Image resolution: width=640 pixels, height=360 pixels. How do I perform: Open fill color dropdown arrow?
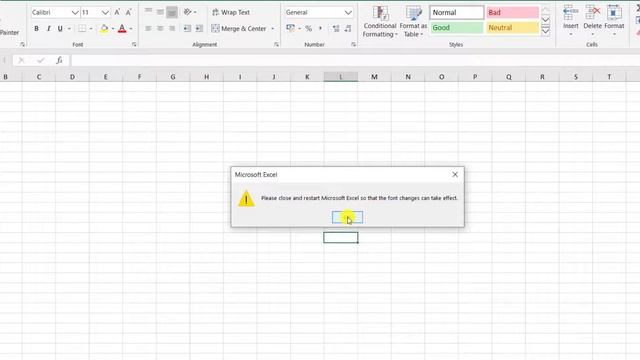coord(113,29)
